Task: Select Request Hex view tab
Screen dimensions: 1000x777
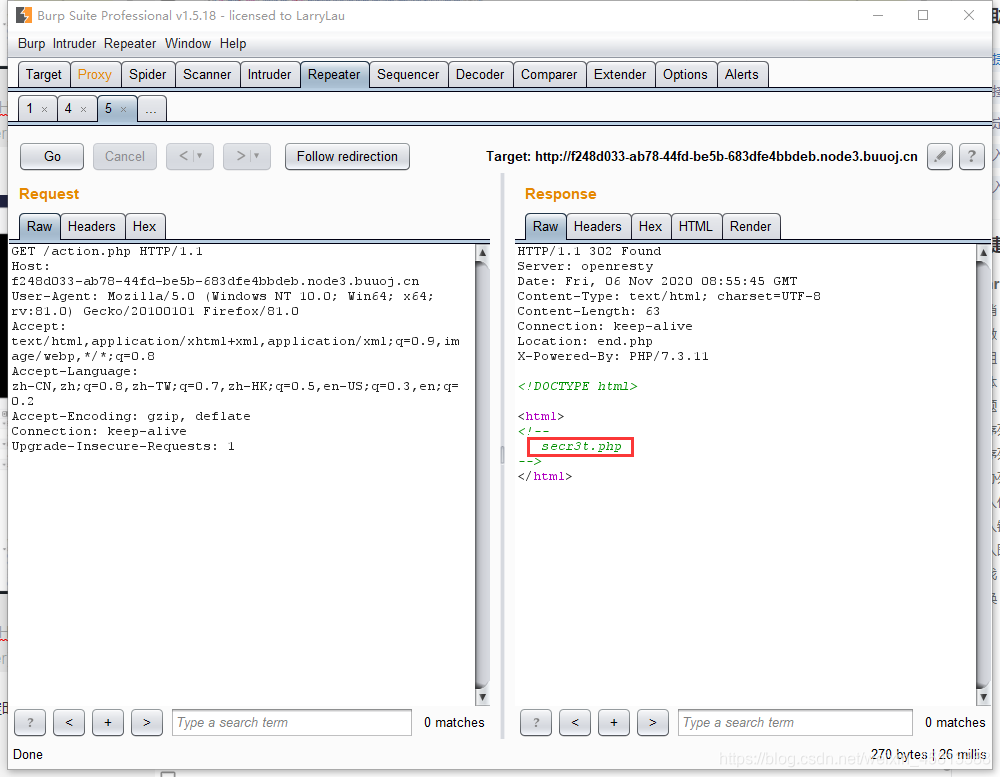Action: 144,226
